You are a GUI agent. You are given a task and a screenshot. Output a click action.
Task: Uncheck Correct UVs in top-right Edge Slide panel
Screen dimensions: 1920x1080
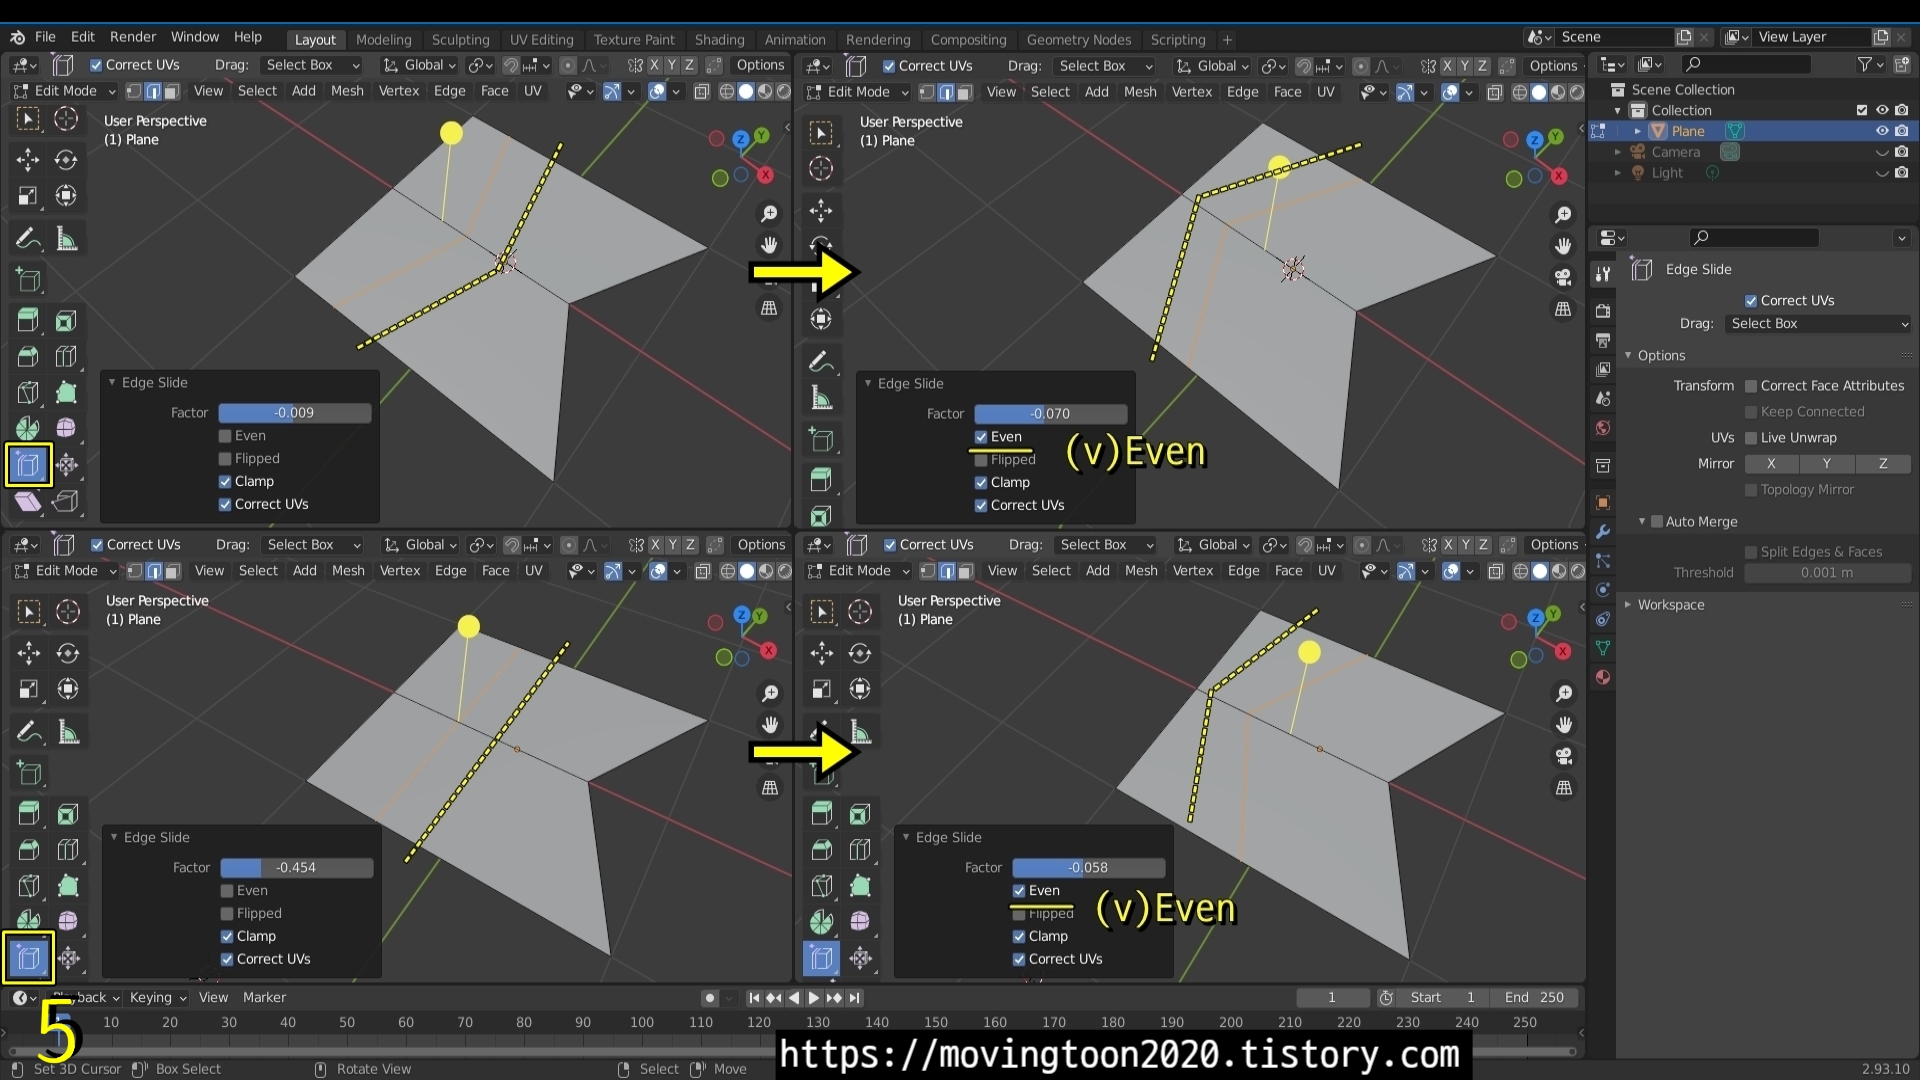[x=981, y=506]
